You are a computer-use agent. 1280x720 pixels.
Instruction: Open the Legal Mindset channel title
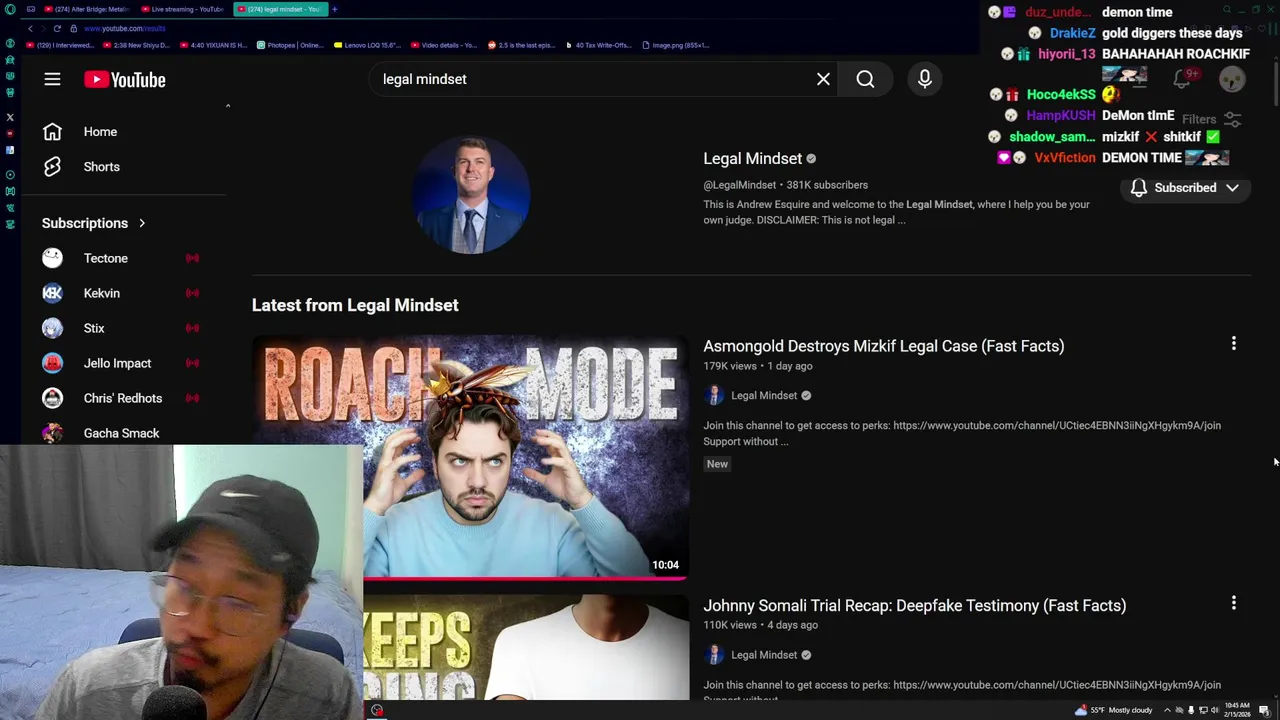pos(753,158)
